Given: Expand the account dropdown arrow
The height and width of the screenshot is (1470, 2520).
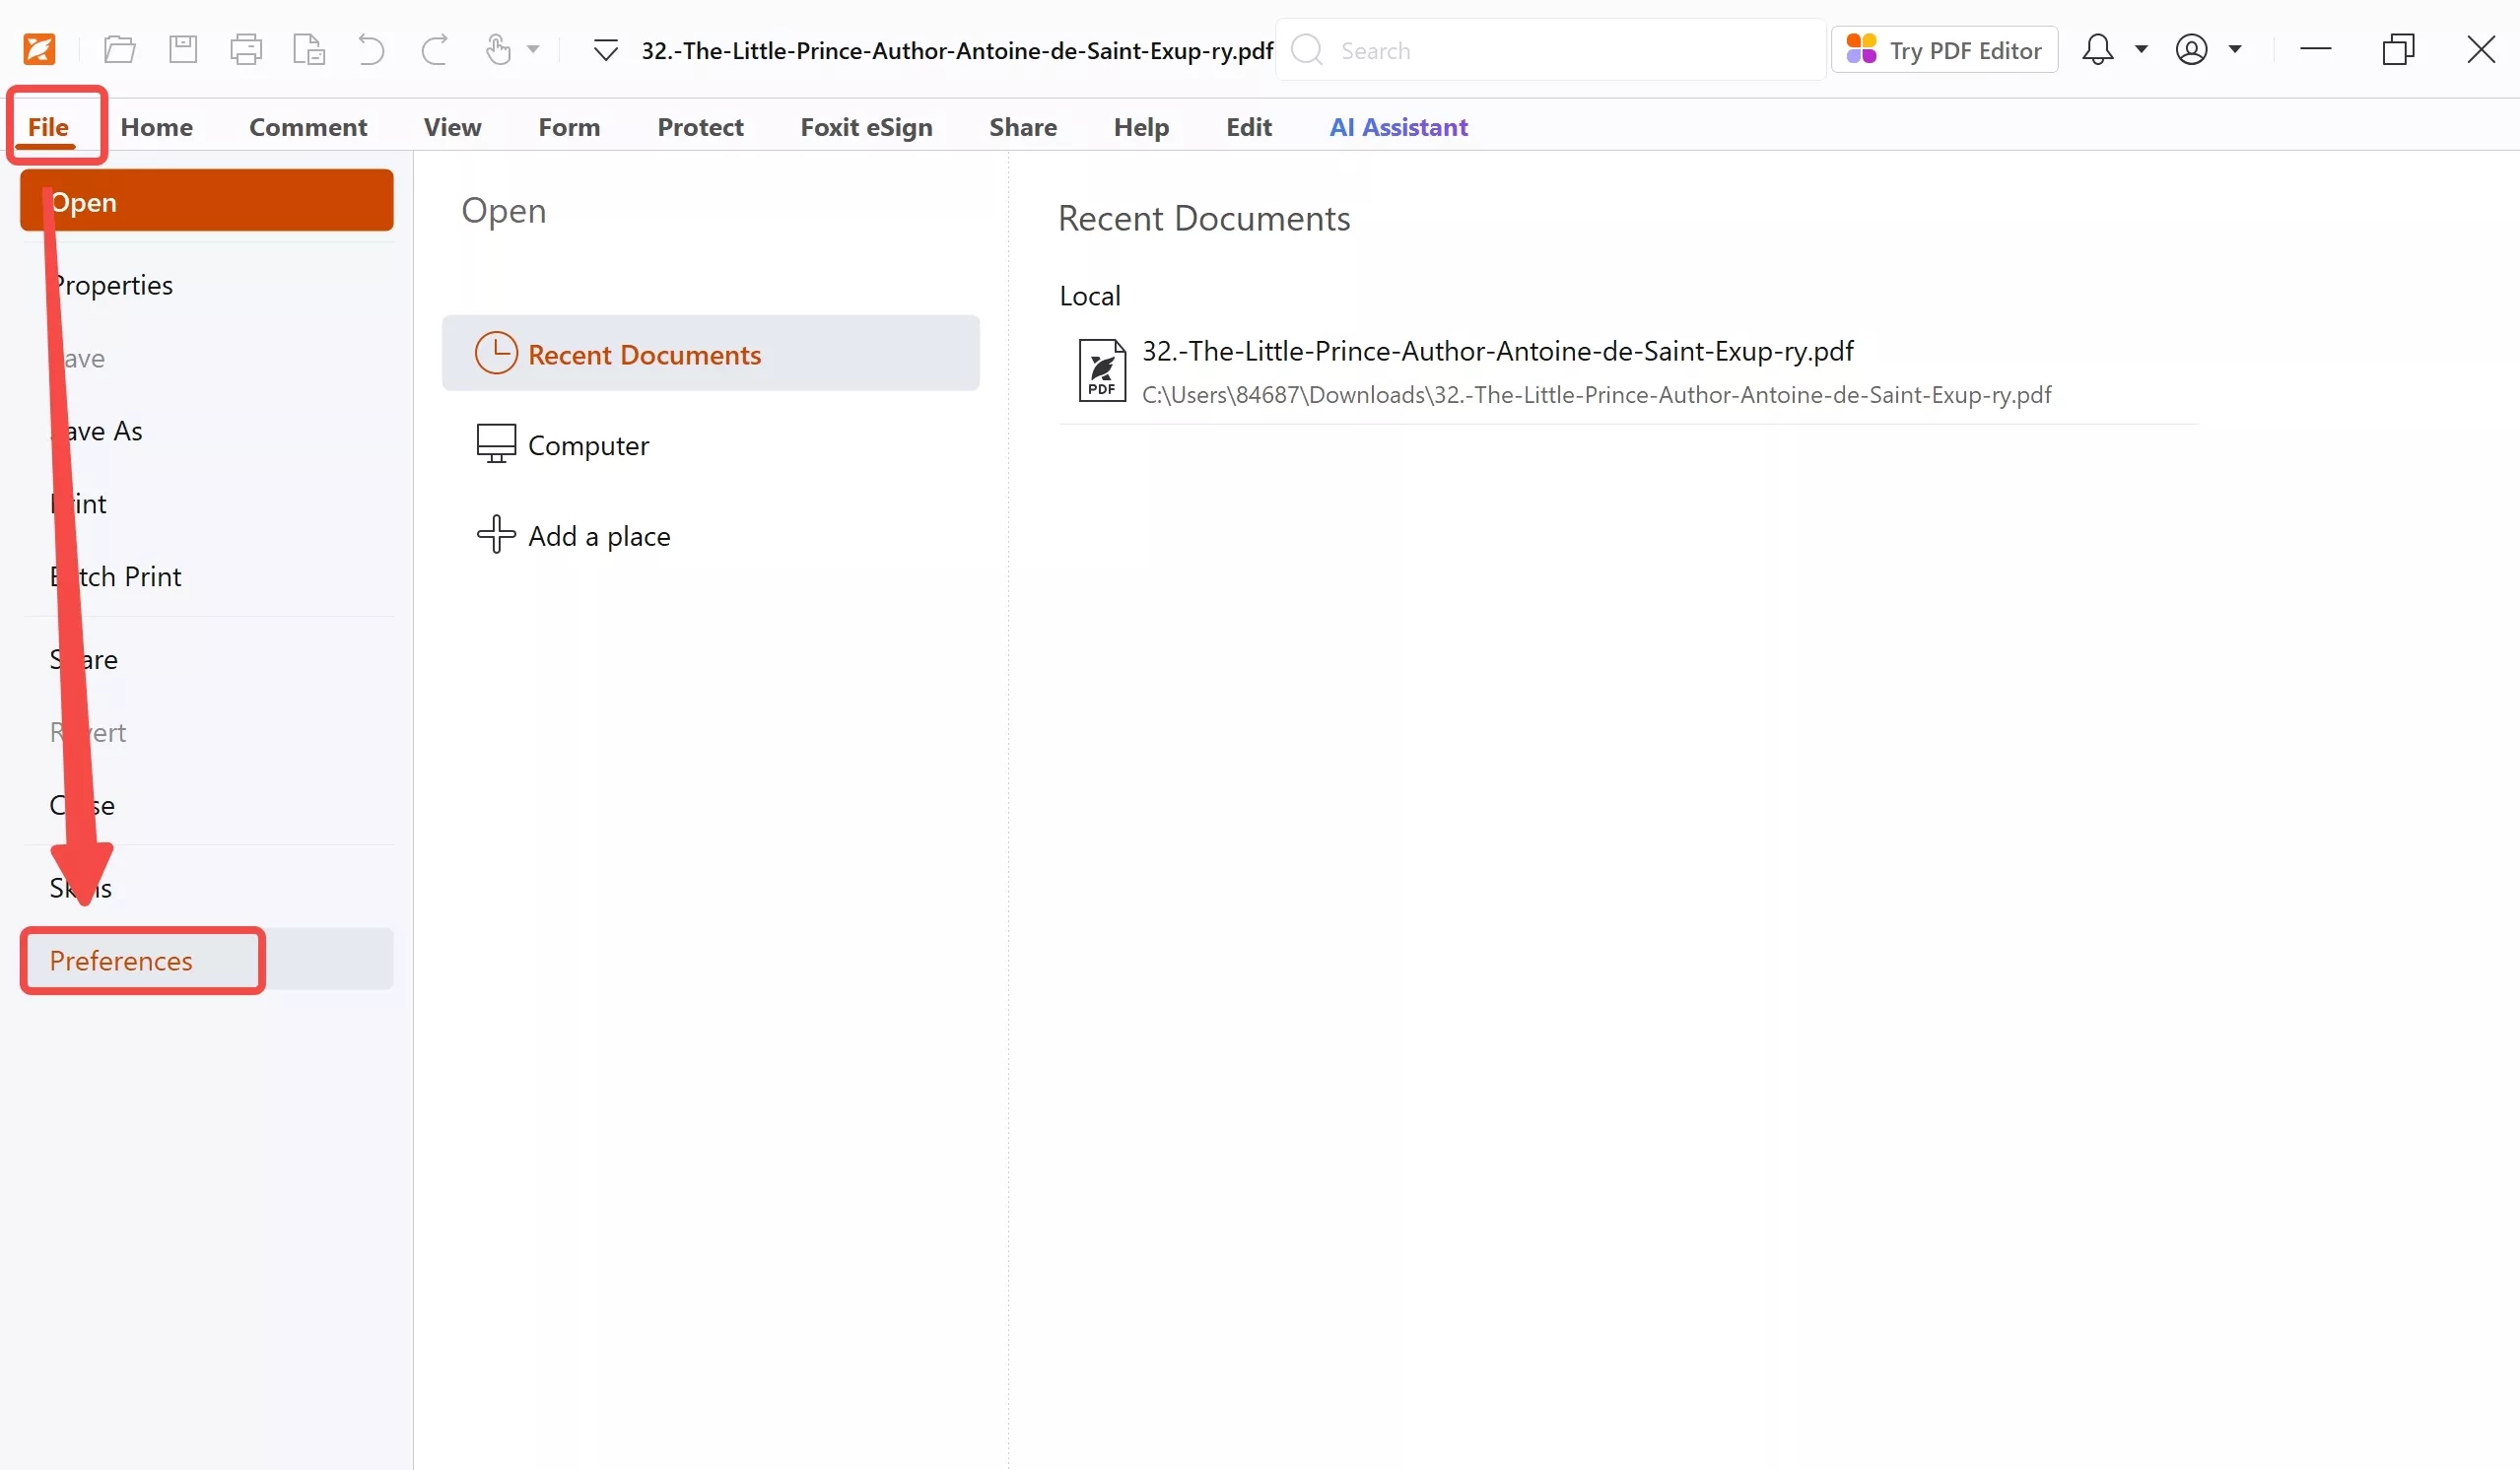Looking at the screenshot, I should [x=2235, y=48].
